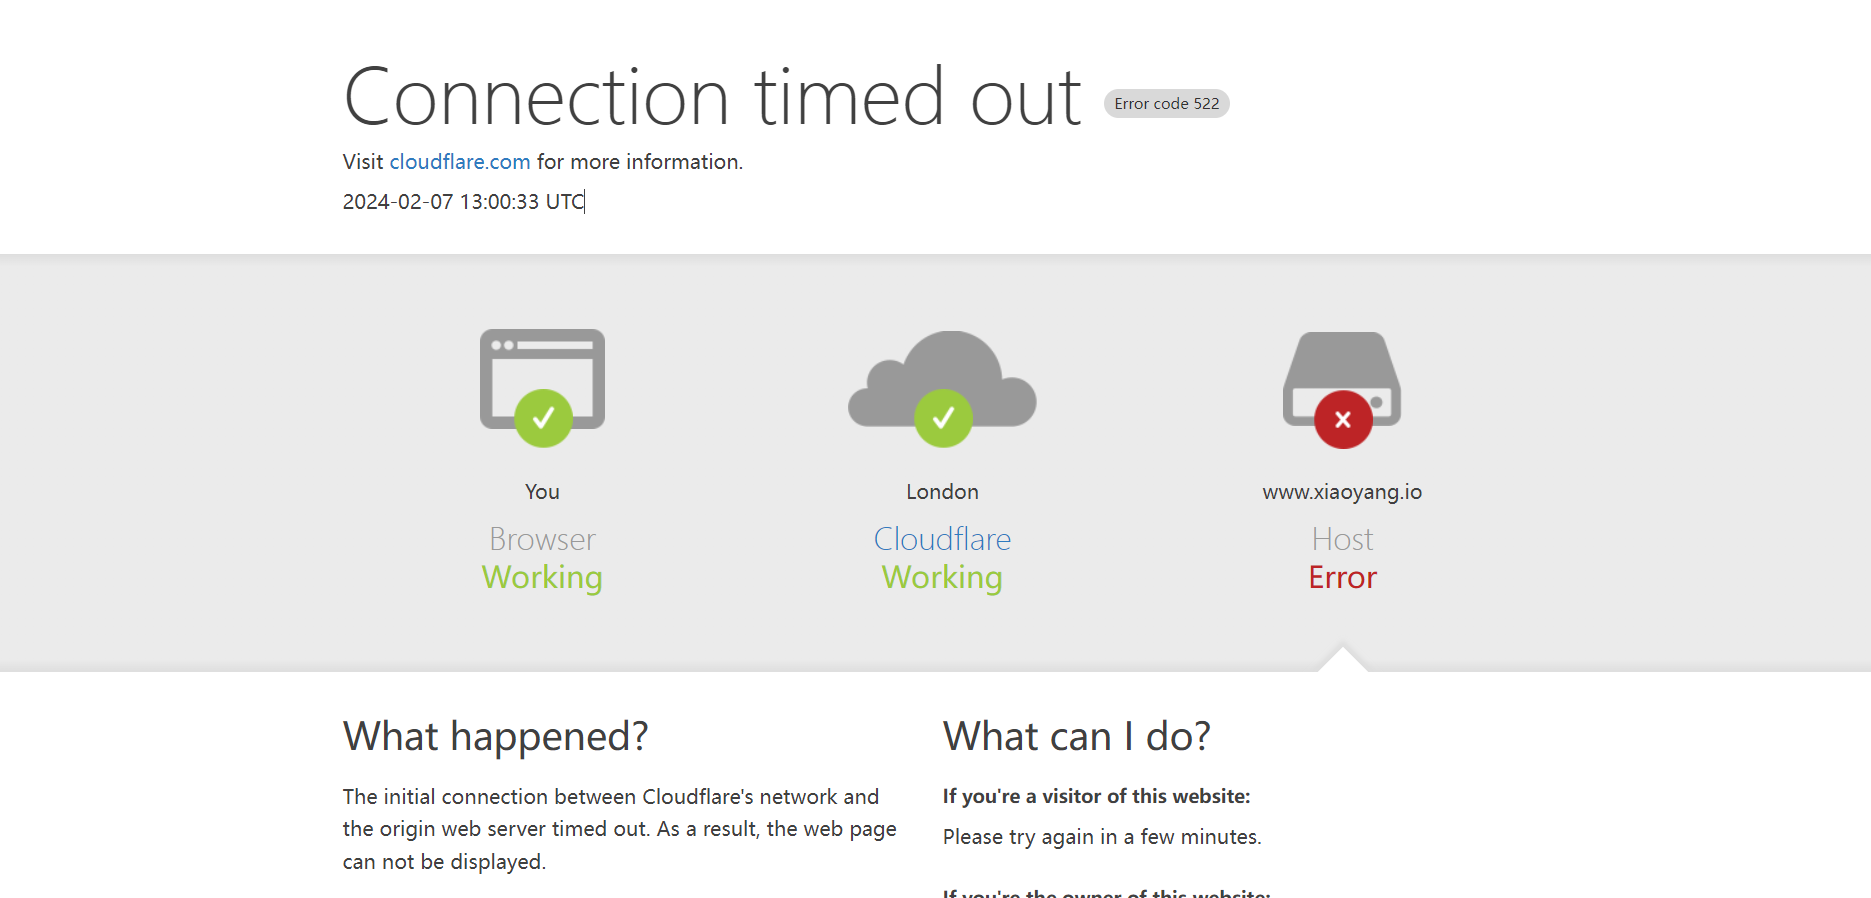Screen dimensions: 1871x898
Task: Click the Working status under Cloudflare
Action: coord(942,578)
